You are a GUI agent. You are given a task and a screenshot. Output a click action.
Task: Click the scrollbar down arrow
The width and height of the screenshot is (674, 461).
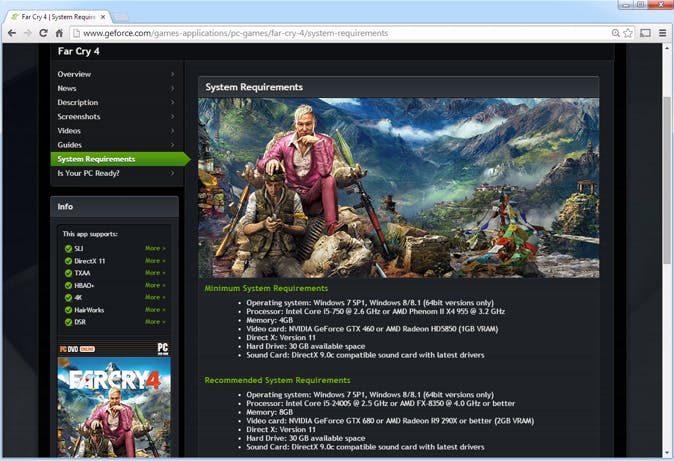[667, 453]
